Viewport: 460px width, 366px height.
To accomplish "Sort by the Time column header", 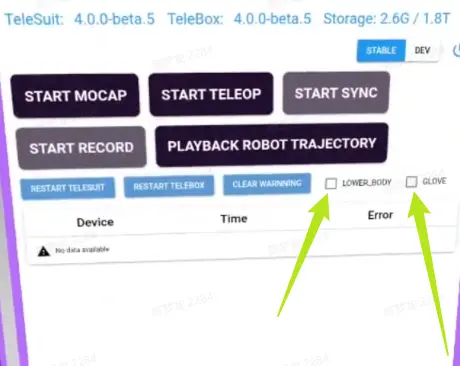I will point(234,219).
